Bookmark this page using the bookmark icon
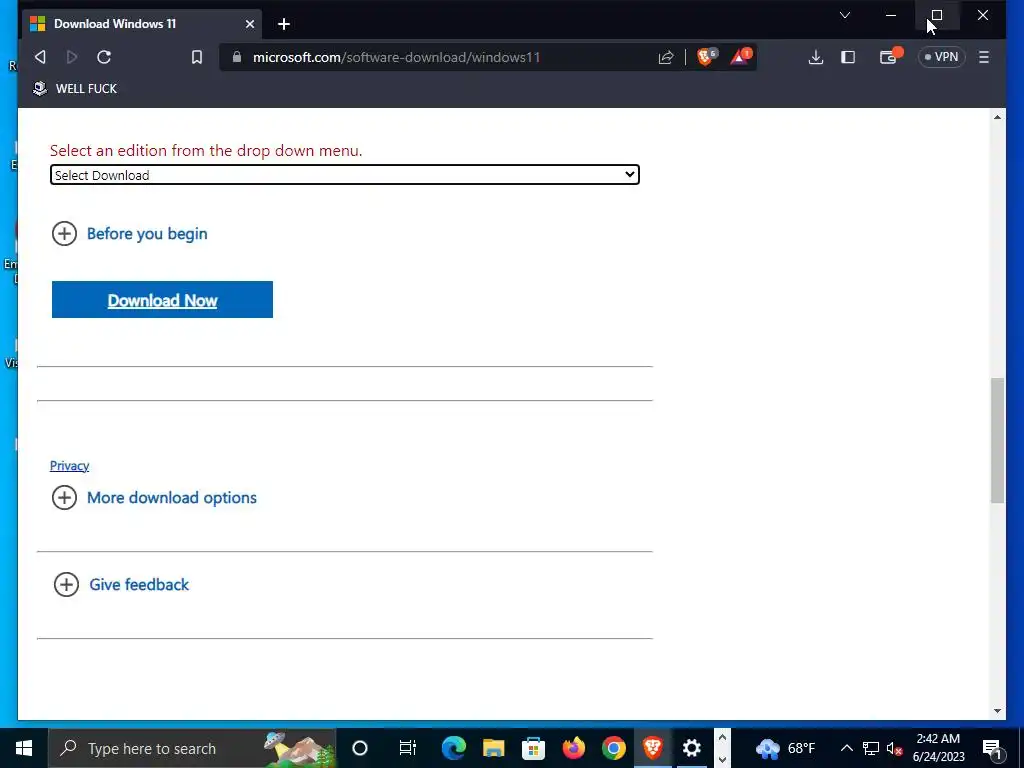 (x=197, y=57)
